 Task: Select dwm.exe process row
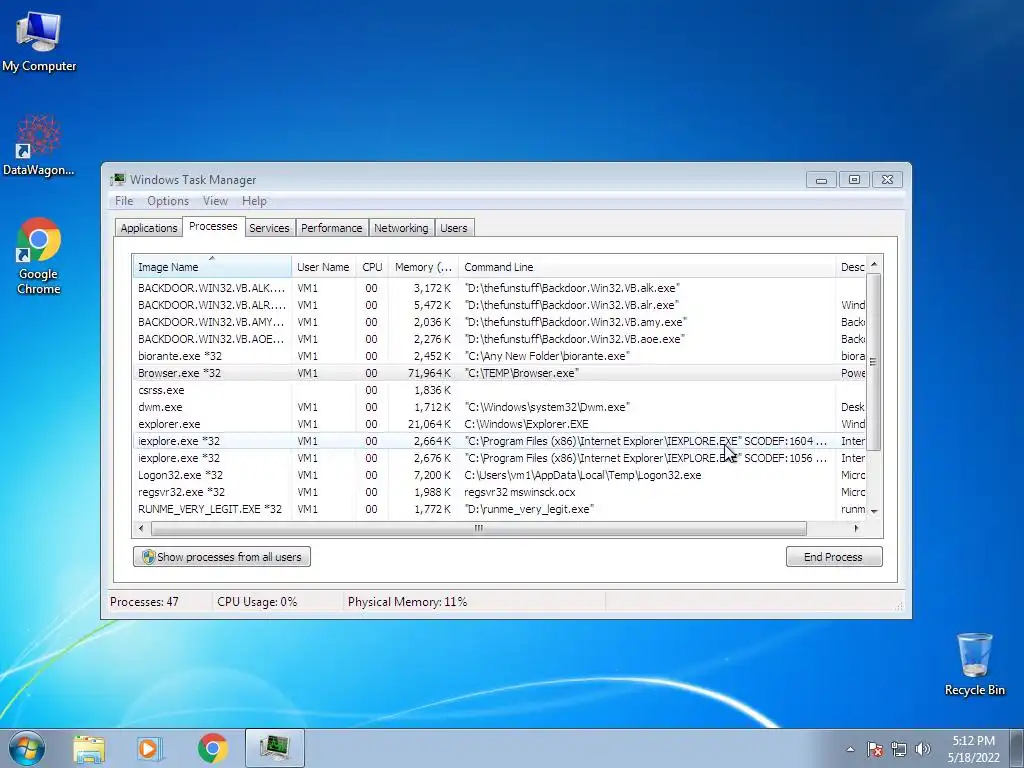coord(499,406)
